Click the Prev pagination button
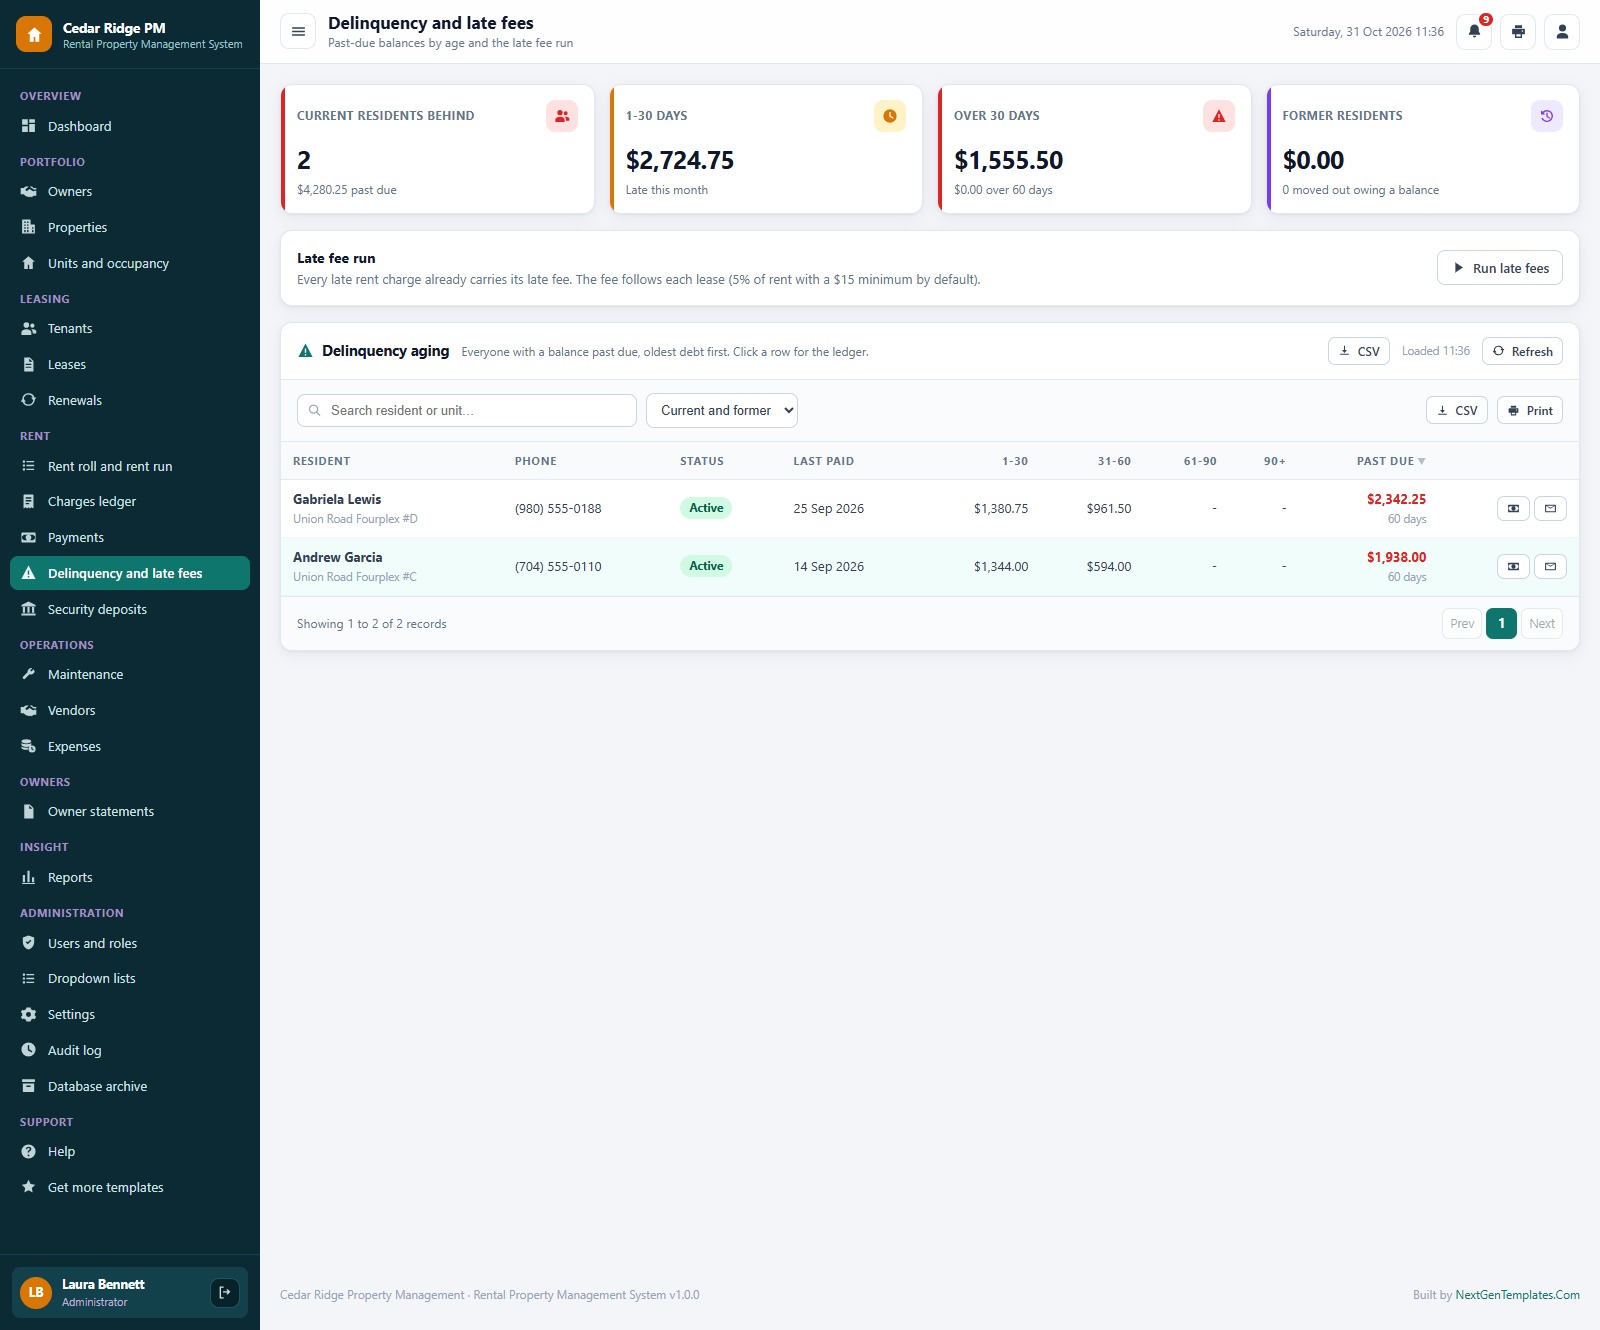This screenshot has height=1330, width=1600. click(x=1462, y=624)
